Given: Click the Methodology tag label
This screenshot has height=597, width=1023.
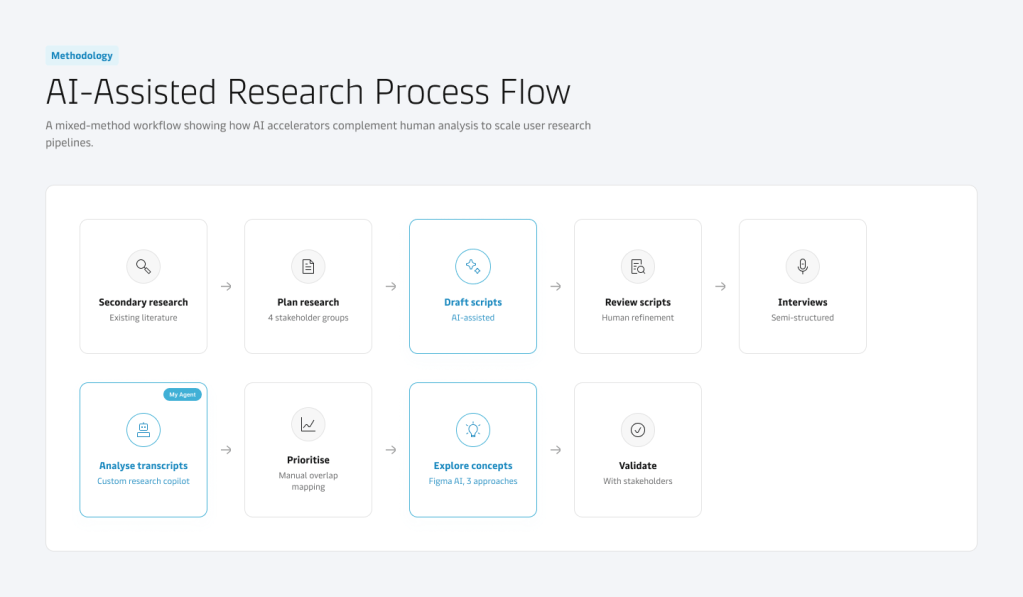Looking at the screenshot, I should pyautogui.click(x=82, y=55).
